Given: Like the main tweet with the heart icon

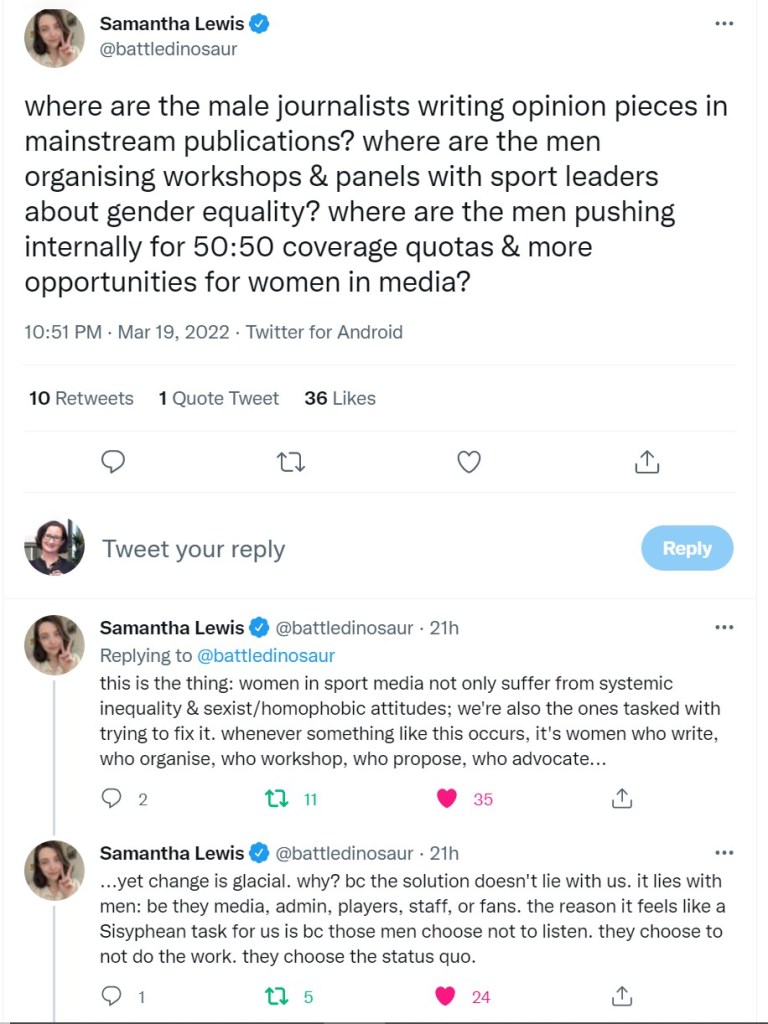Looking at the screenshot, I should (469, 461).
